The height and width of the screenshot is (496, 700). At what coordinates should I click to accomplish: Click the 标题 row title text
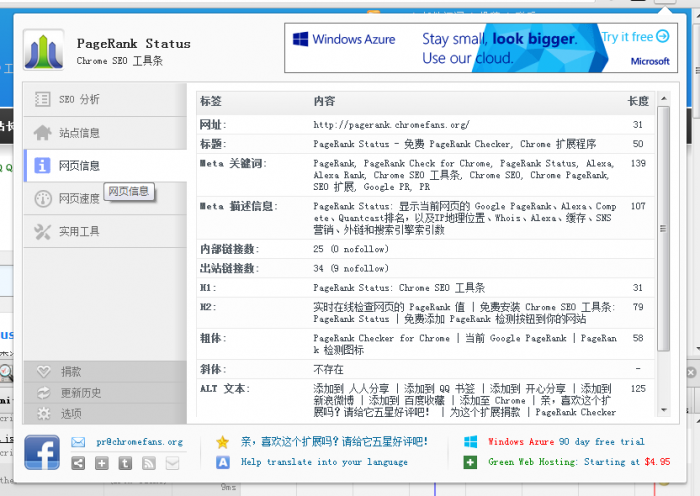pos(454,144)
